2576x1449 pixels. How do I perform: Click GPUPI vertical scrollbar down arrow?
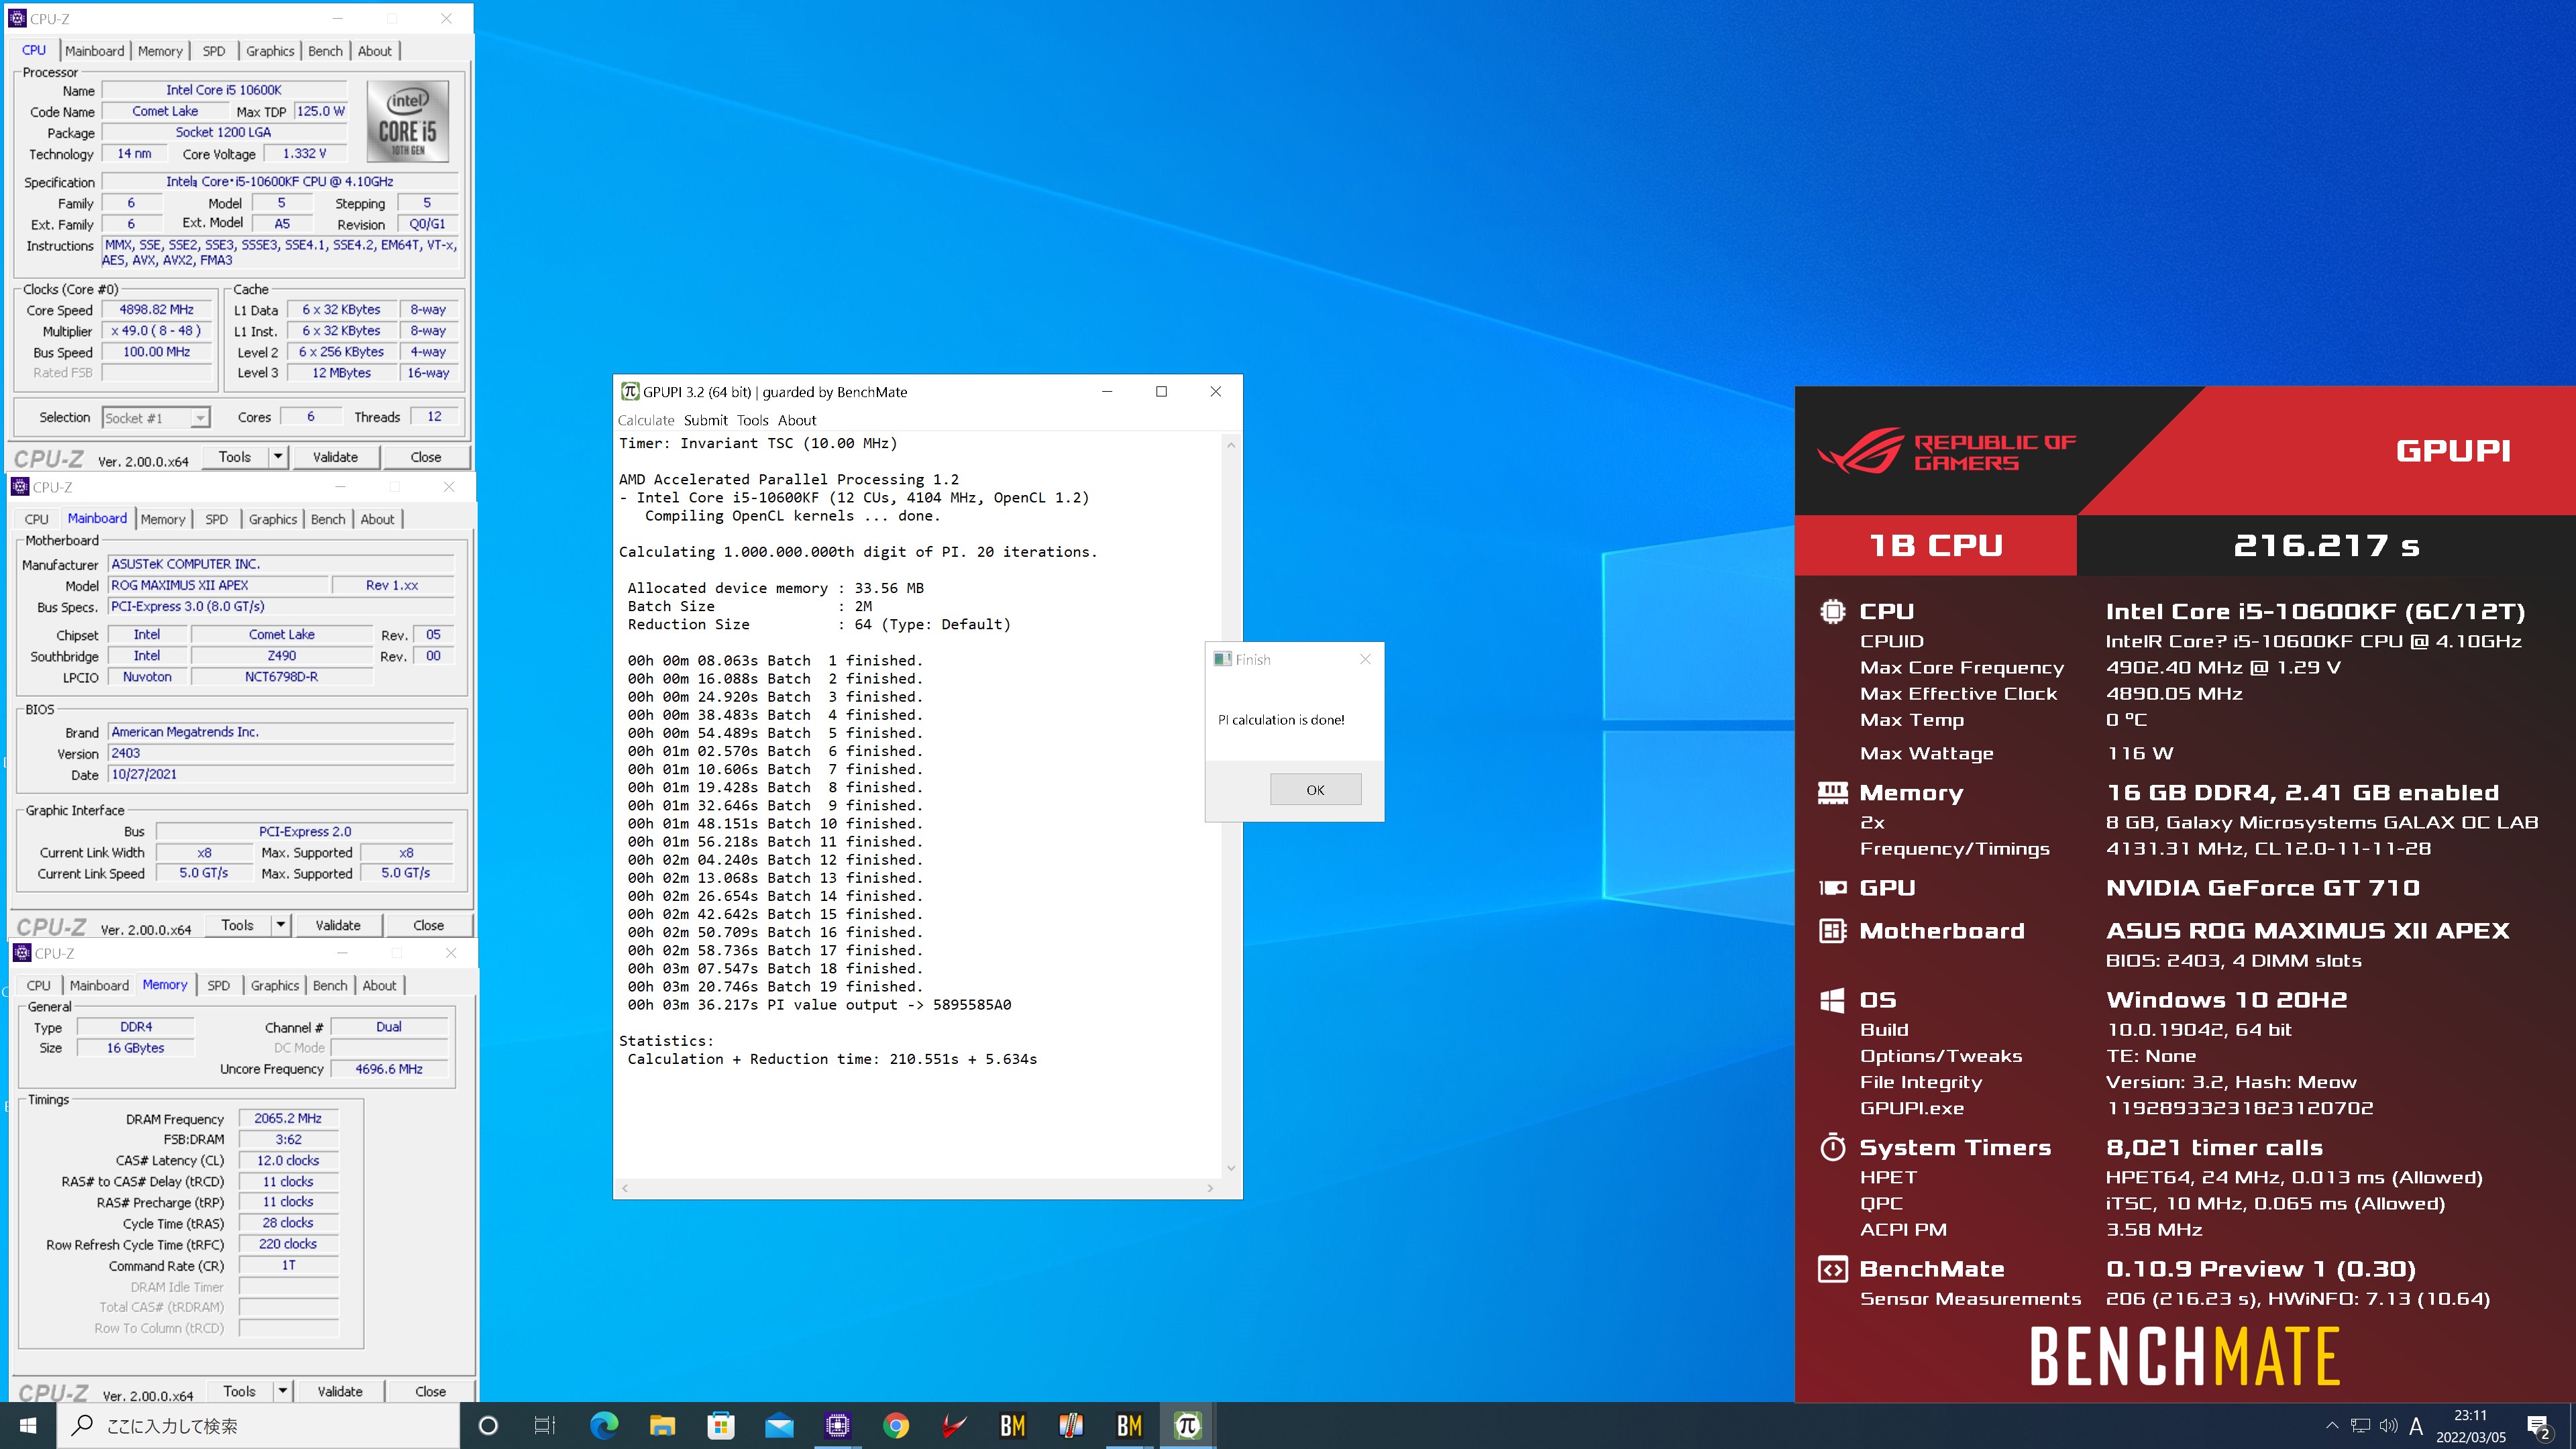pyautogui.click(x=1231, y=1167)
